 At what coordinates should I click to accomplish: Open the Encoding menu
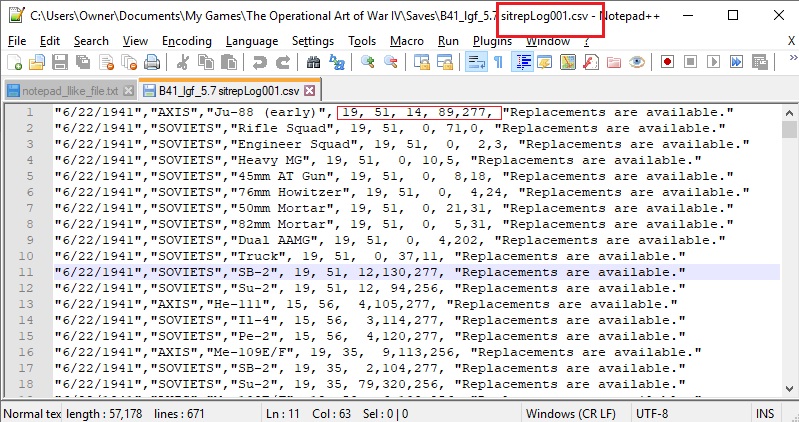click(x=187, y=41)
